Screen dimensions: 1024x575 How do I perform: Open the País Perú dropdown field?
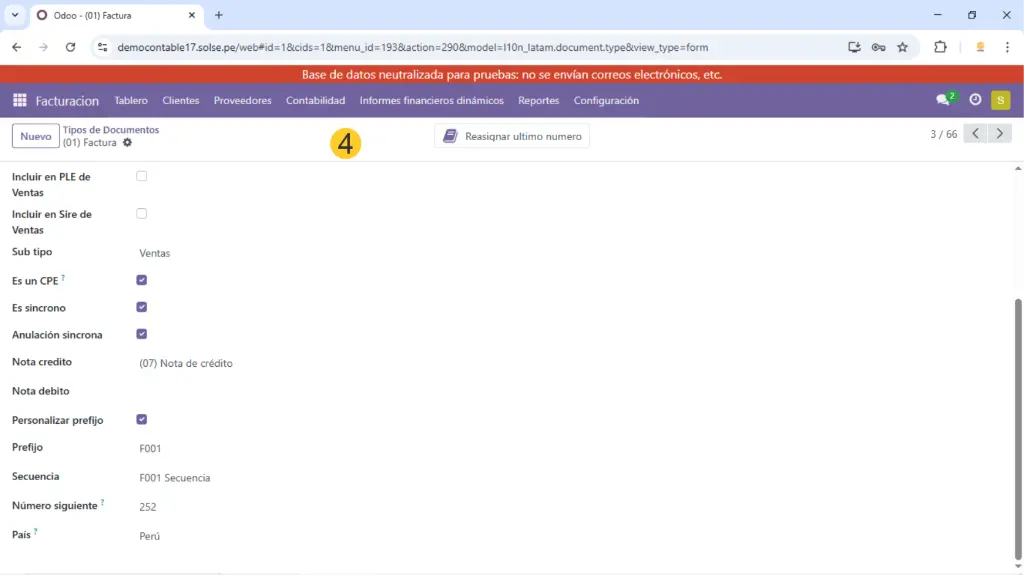pyautogui.click(x=300, y=536)
